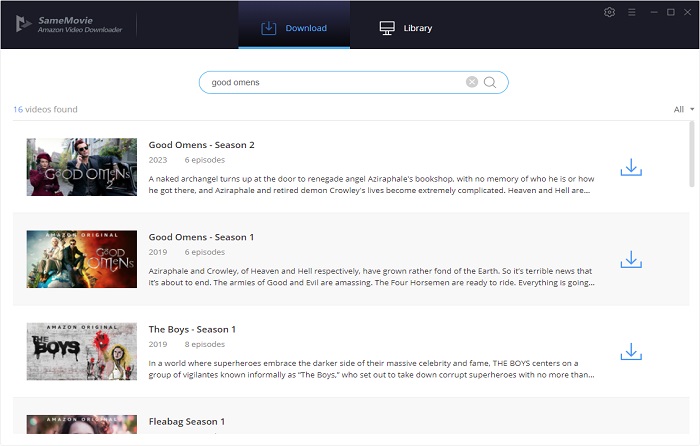The height and width of the screenshot is (446, 700).
Task: Select The Boys poster thumbnail
Action: click(x=82, y=351)
